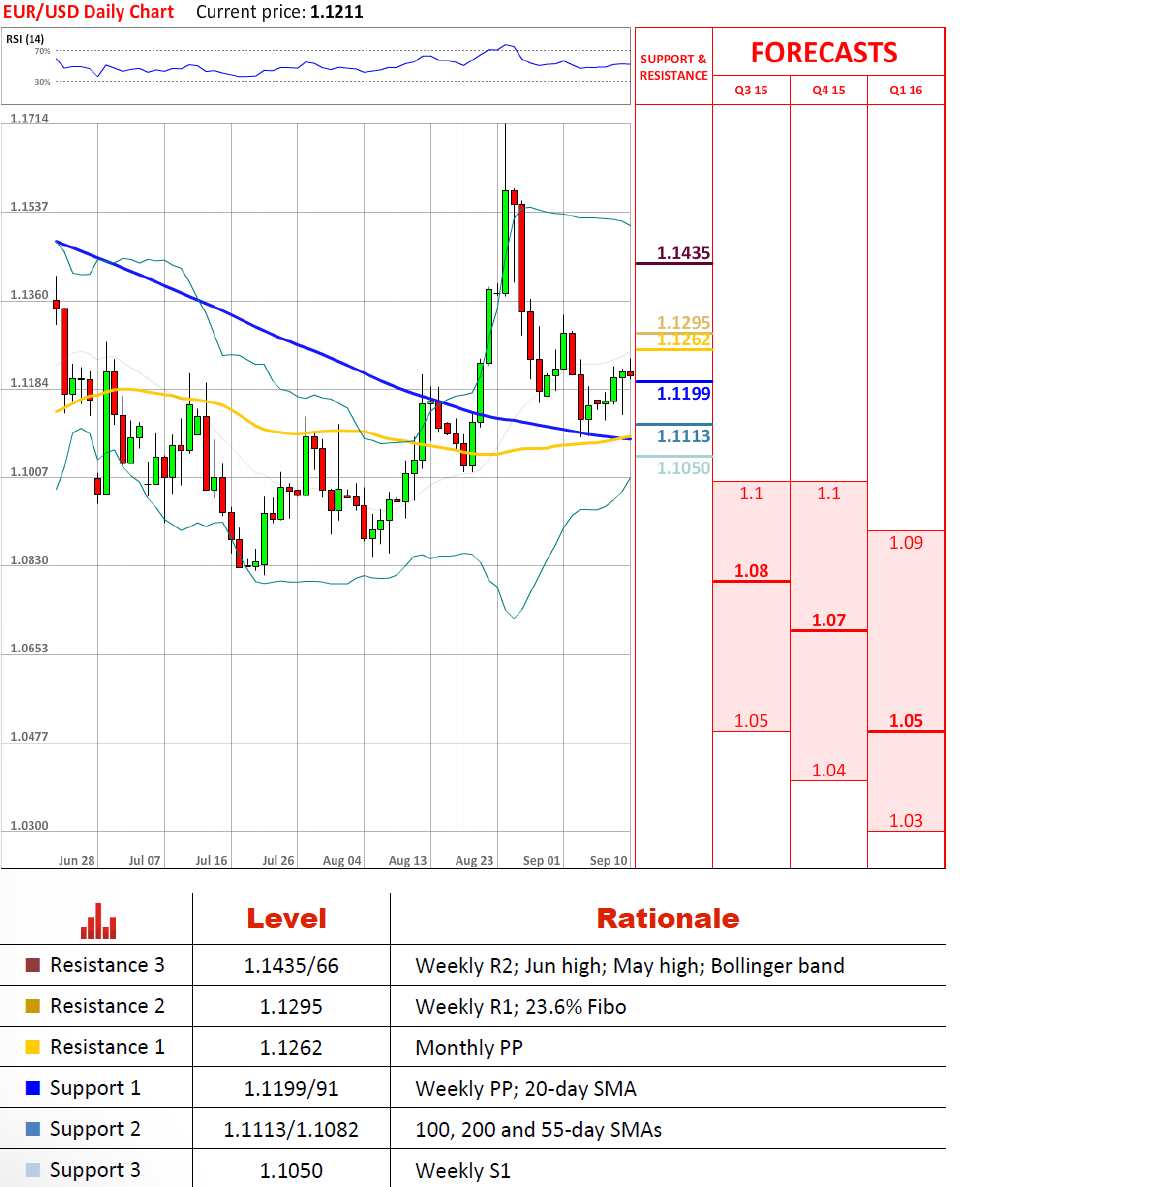This screenshot has height=1187, width=1152.
Task: Click the Support 3 row label
Action: [x=95, y=1170]
